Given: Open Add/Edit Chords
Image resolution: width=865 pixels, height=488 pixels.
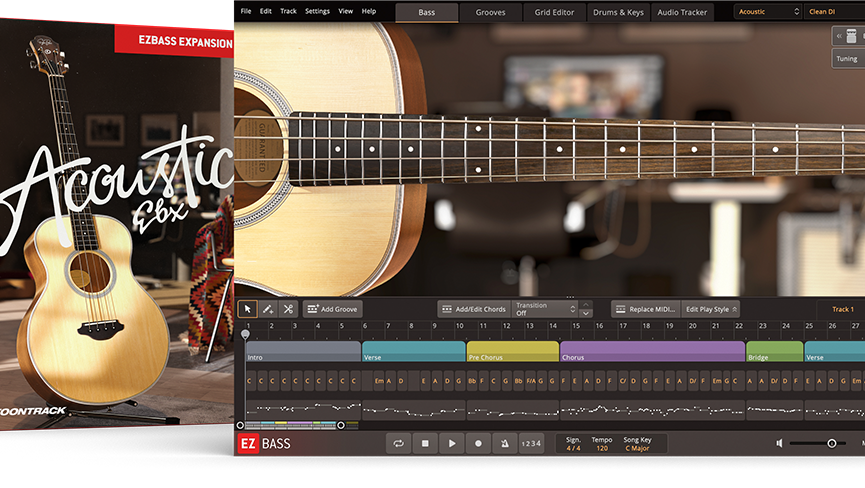Looking at the screenshot, I should coord(474,309).
